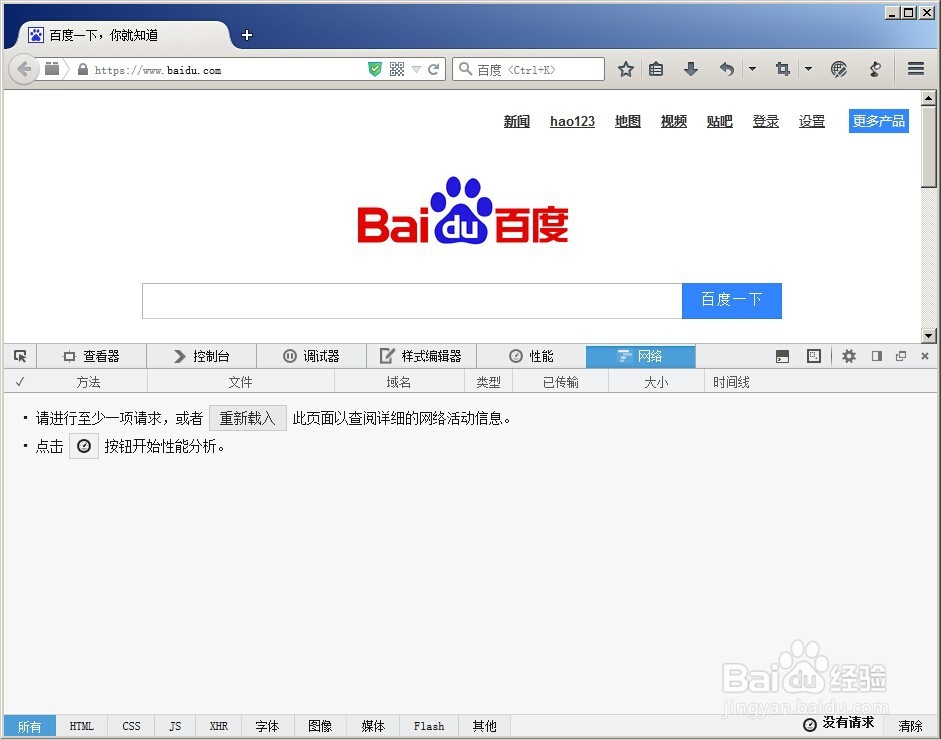
Task: Open the 新闻 link
Action: coord(517,121)
